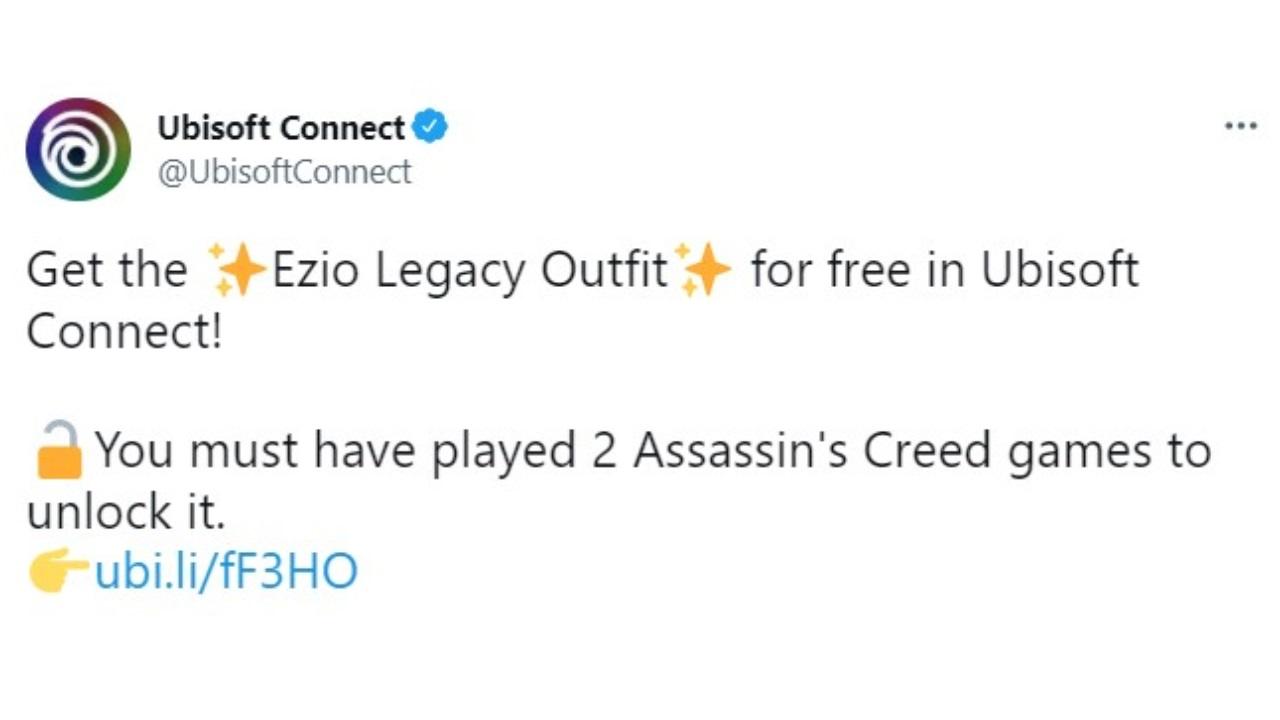Viewport: 1280px width, 720px height.
Task: Open the three-dot more options menu
Action: [1240, 127]
